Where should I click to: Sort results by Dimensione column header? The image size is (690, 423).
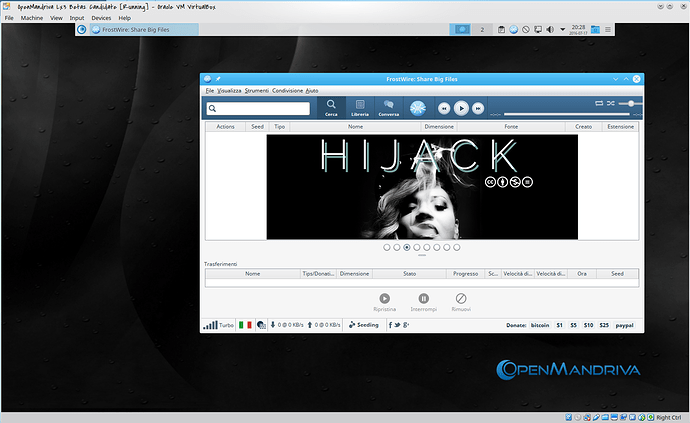click(x=439, y=127)
